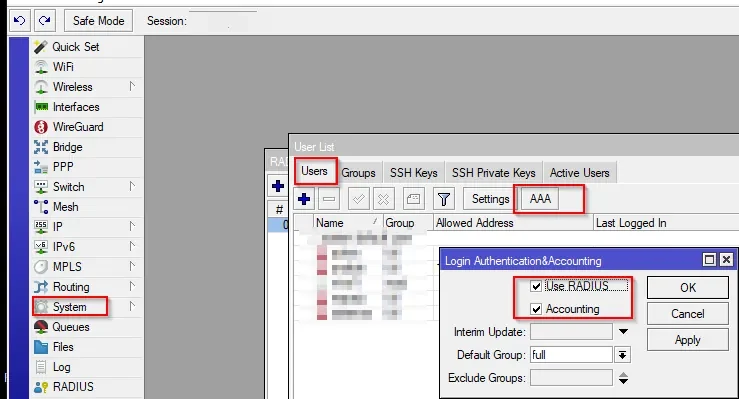Switch to SSH Private Keys tab
Screen dimensions: 739x399
coord(493,173)
